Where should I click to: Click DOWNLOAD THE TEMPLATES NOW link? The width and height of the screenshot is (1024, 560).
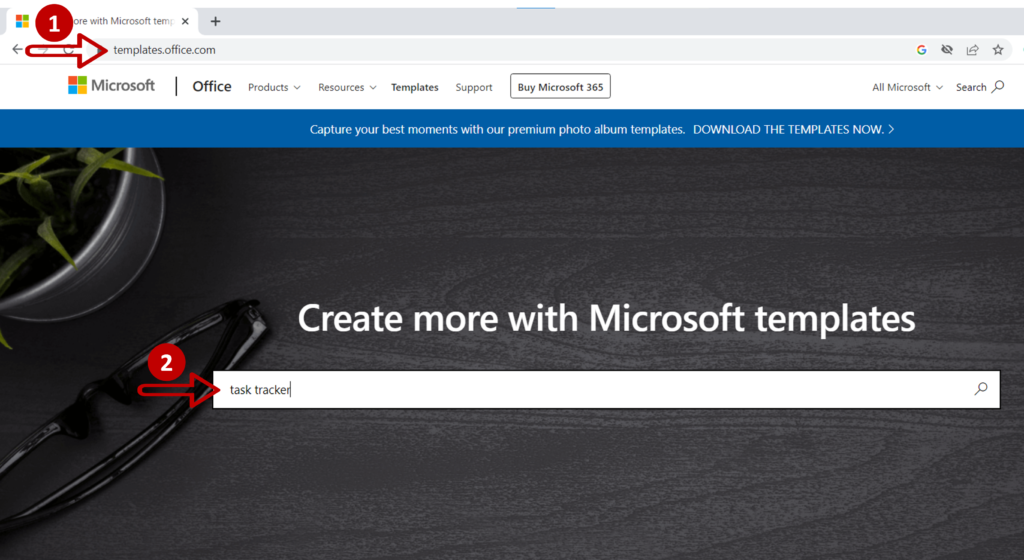click(x=793, y=129)
